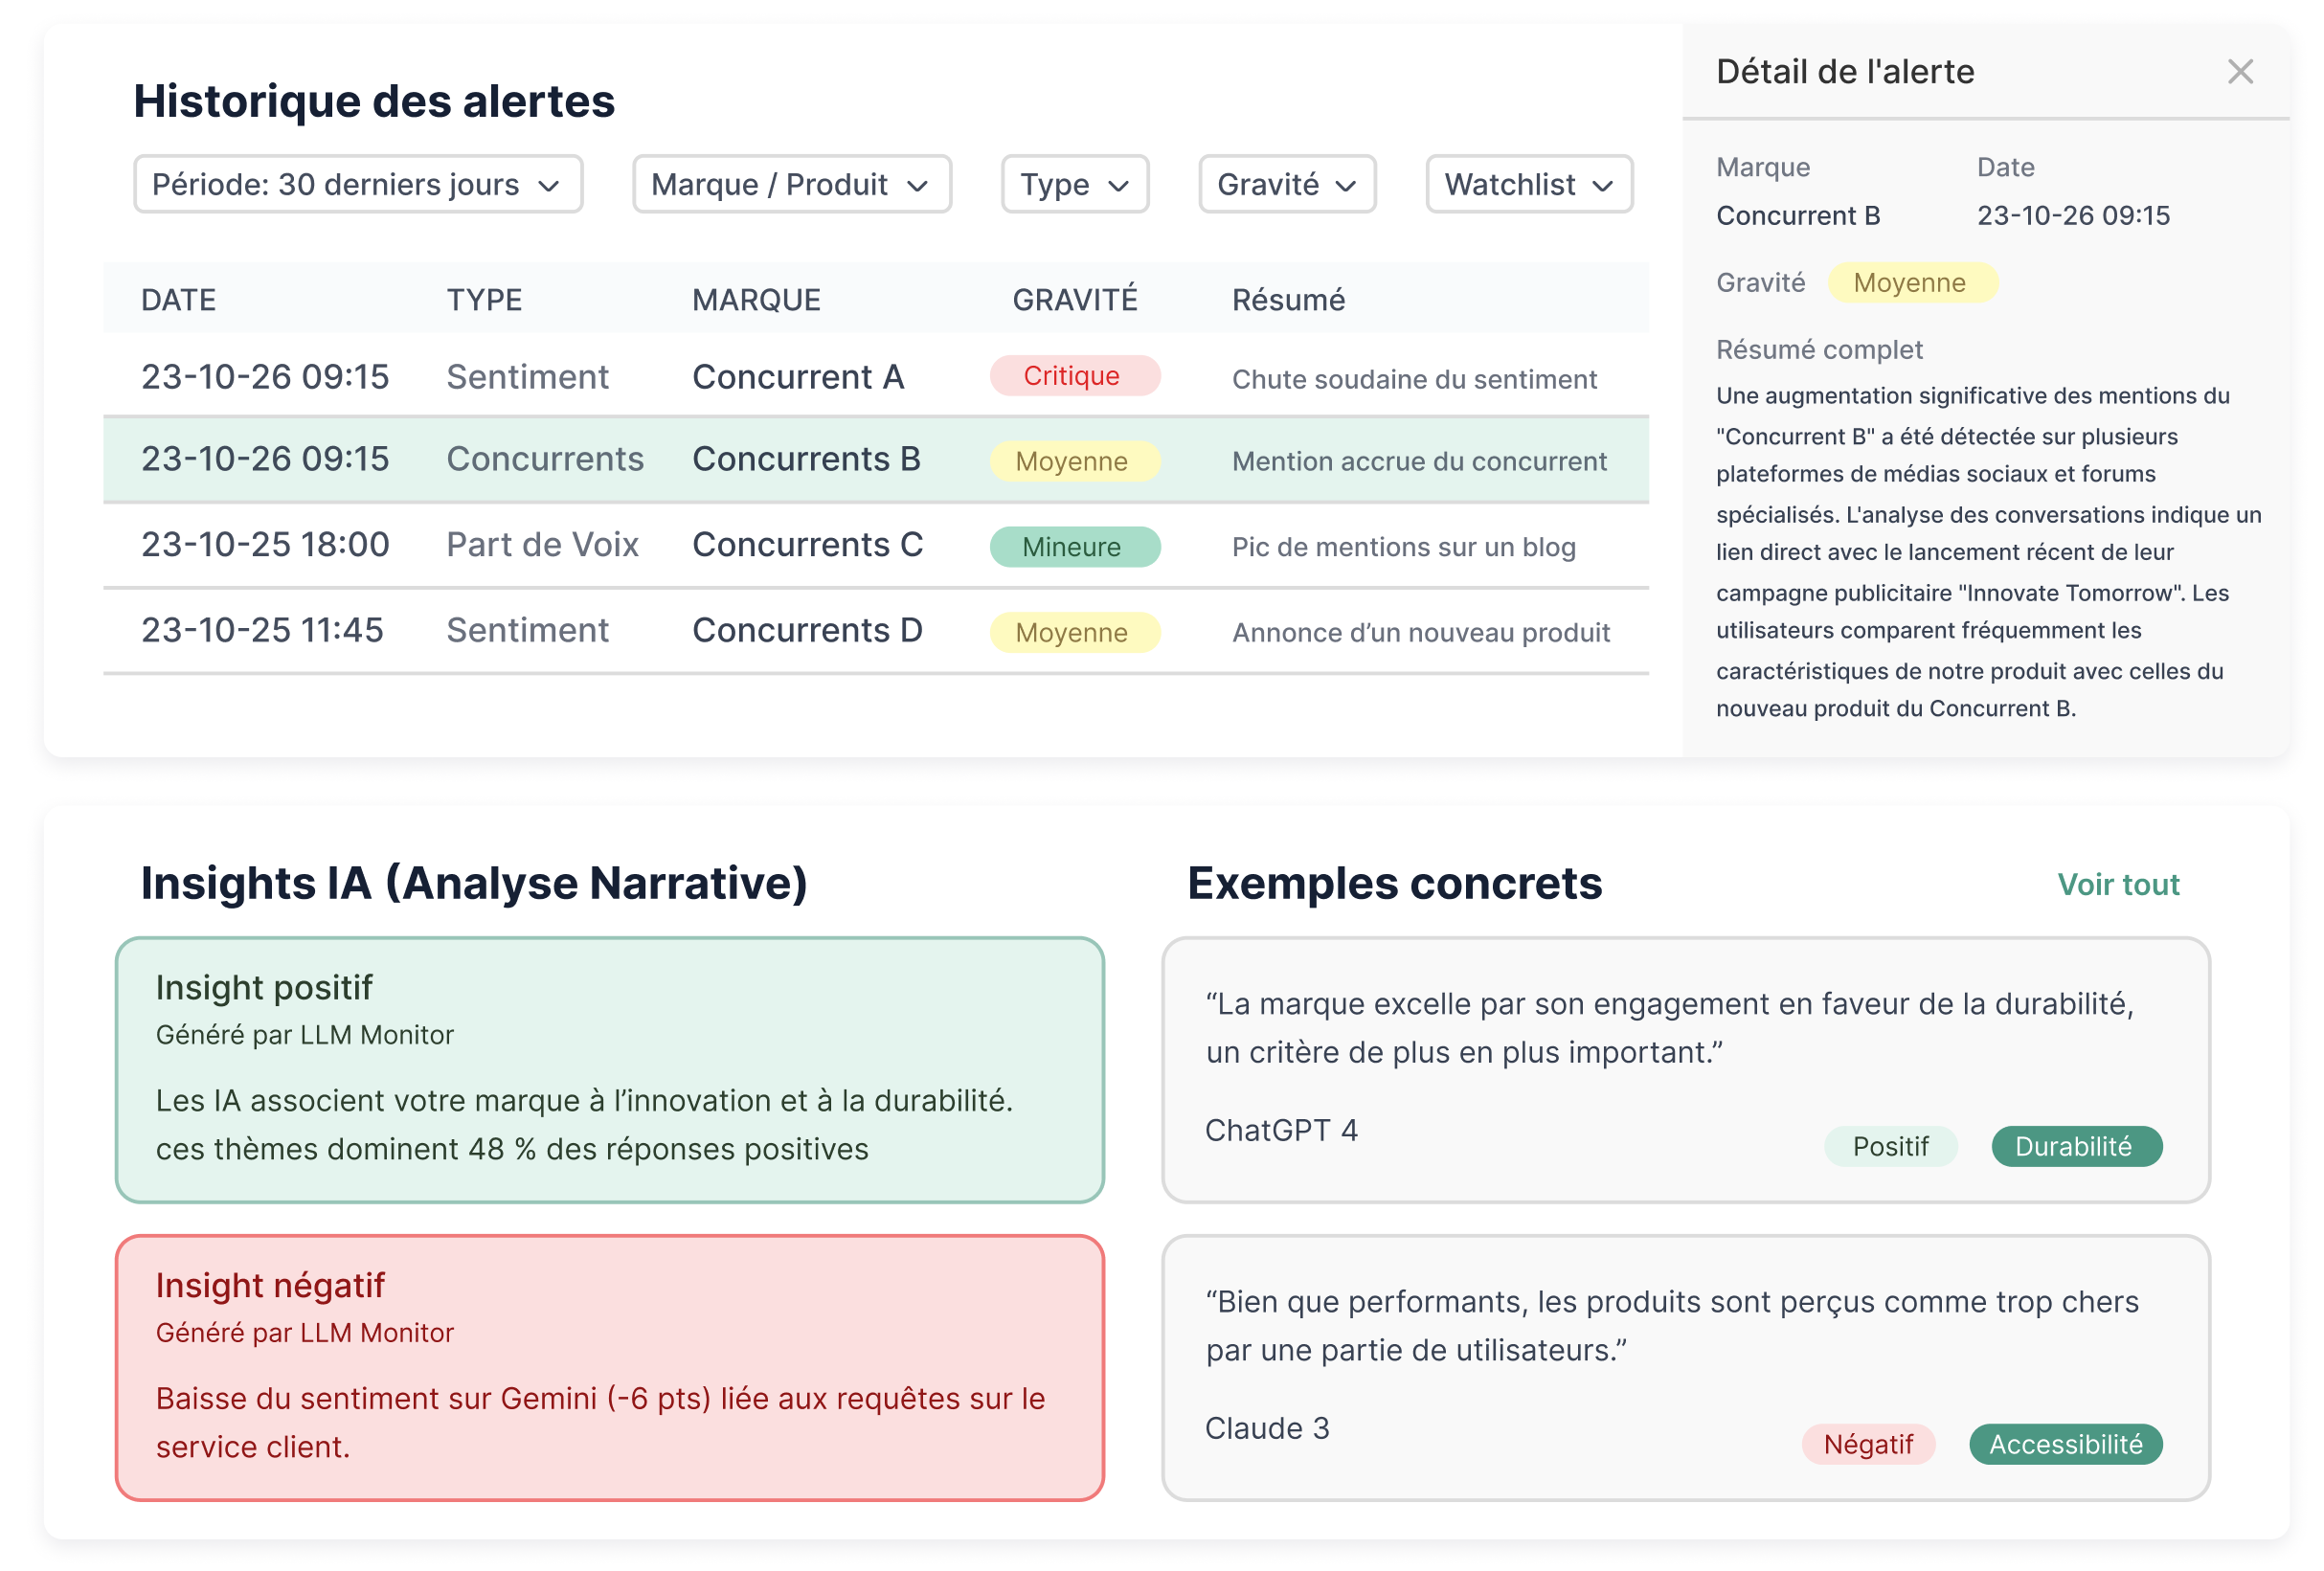Sort the table by the DATE column
The image size is (2324, 1571).
click(x=179, y=298)
